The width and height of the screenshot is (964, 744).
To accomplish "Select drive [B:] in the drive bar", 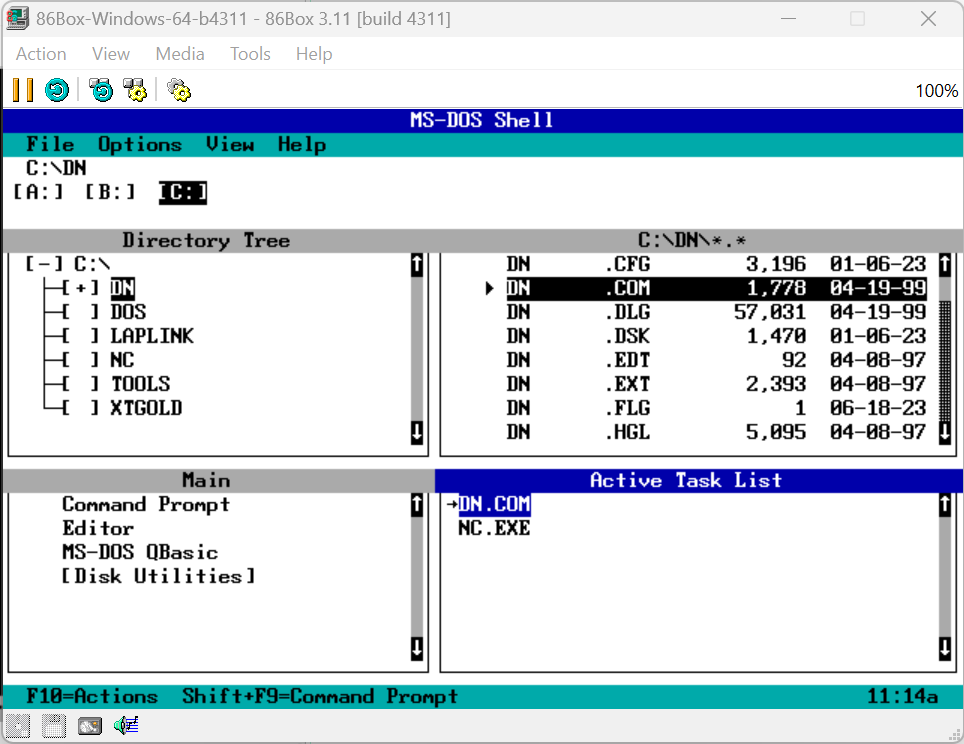I will 110,192.
